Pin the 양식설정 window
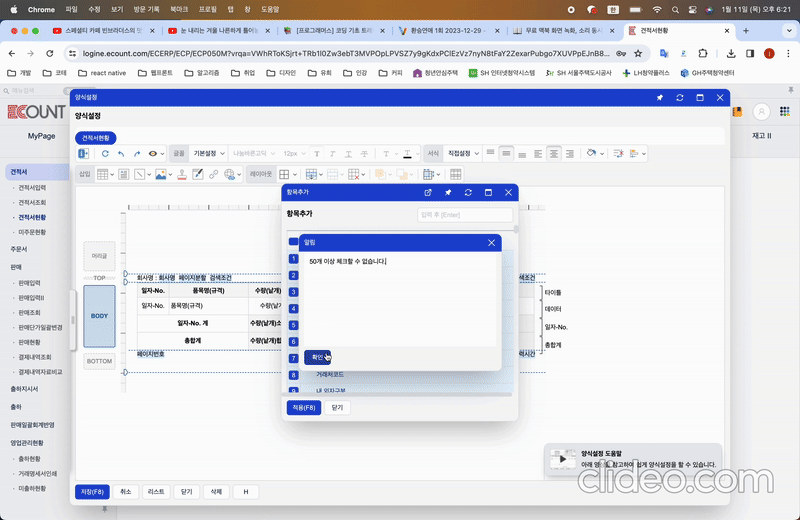The image size is (800, 520). point(660,98)
